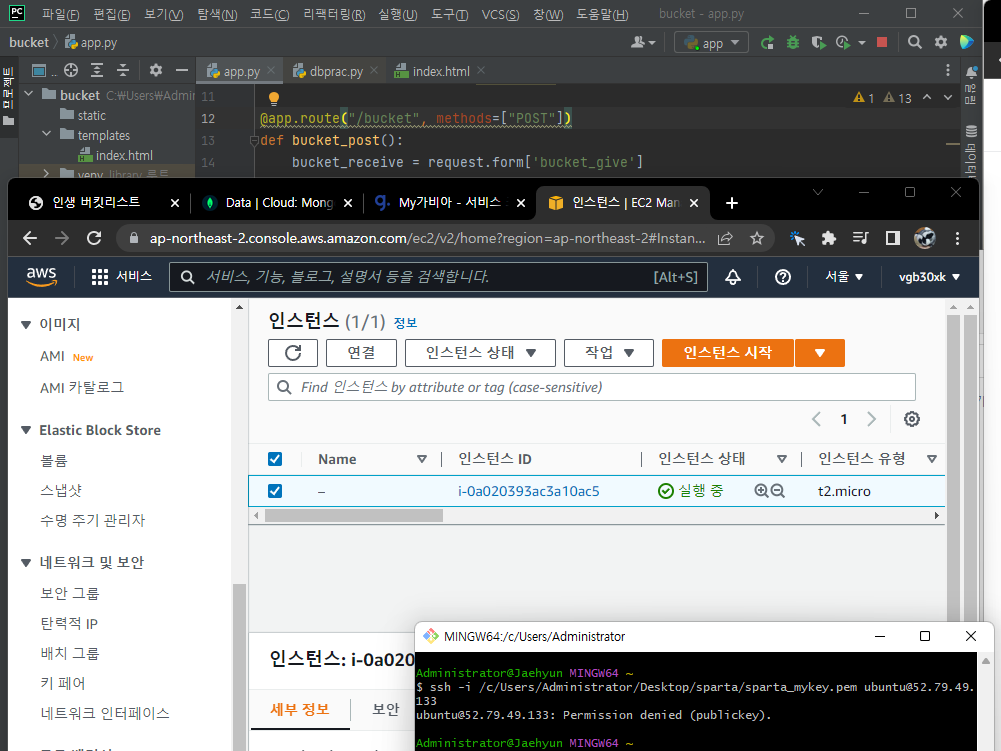Open instance ID i-0a020393ac3a10ac5 link
The height and width of the screenshot is (751, 1001).
[529, 491]
